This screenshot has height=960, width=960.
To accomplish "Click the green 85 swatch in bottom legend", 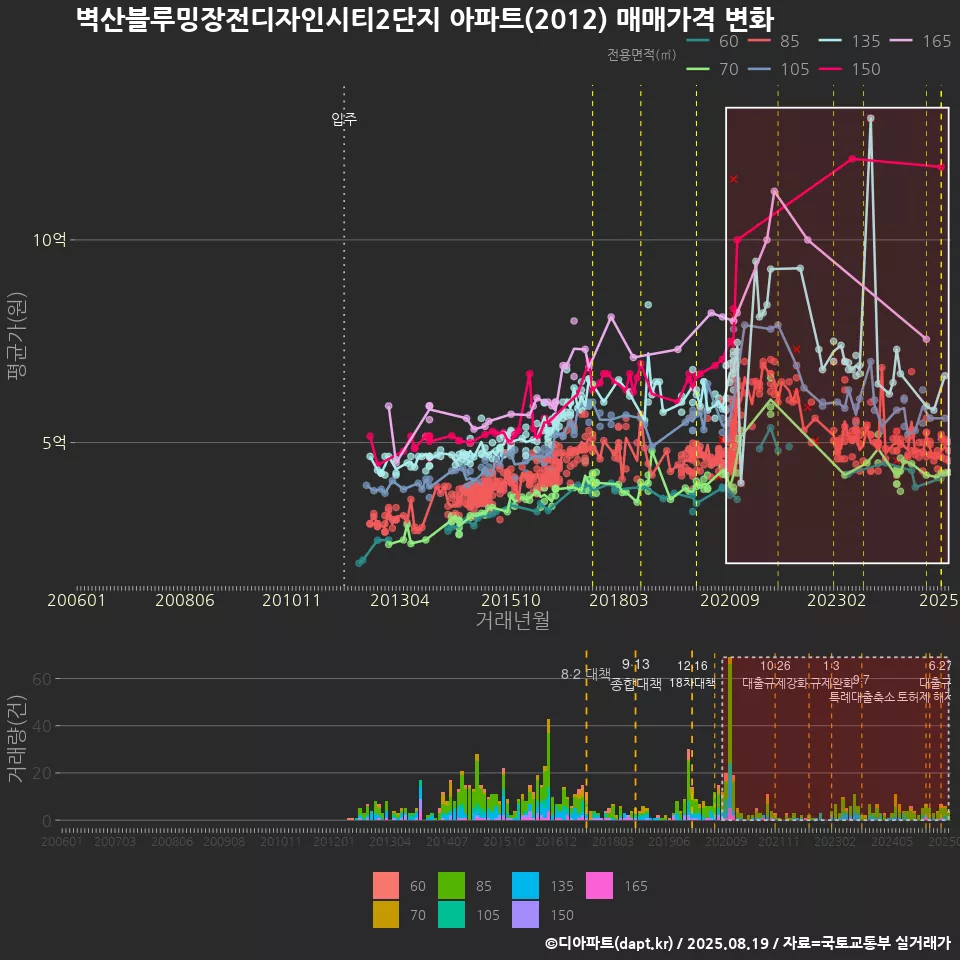I will [x=451, y=885].
